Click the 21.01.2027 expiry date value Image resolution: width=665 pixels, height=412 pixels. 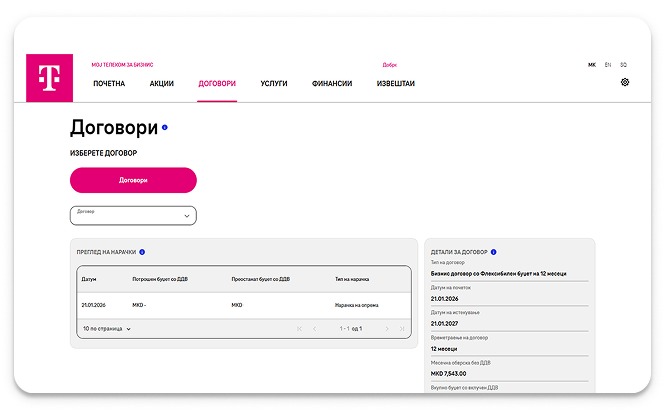point(444,324)
